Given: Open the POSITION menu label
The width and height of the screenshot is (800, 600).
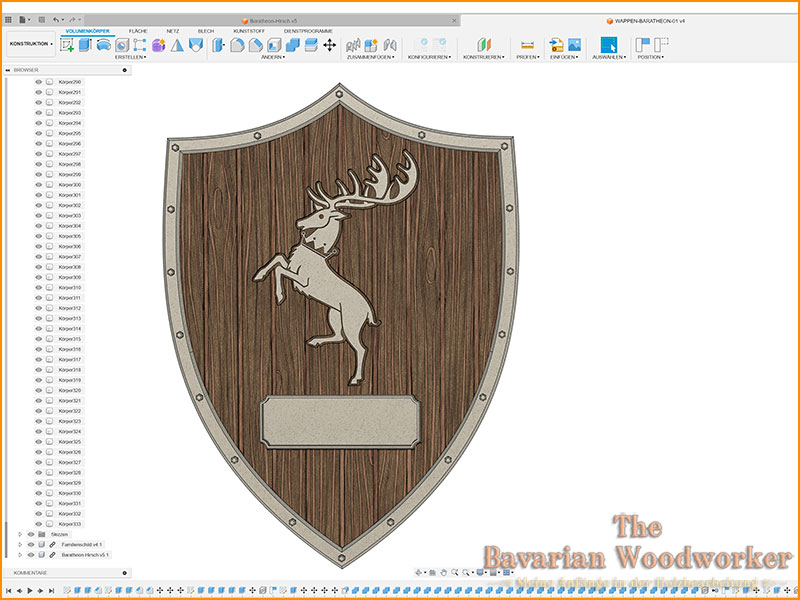Looking at the screenshot, I should tap(651, 57).
